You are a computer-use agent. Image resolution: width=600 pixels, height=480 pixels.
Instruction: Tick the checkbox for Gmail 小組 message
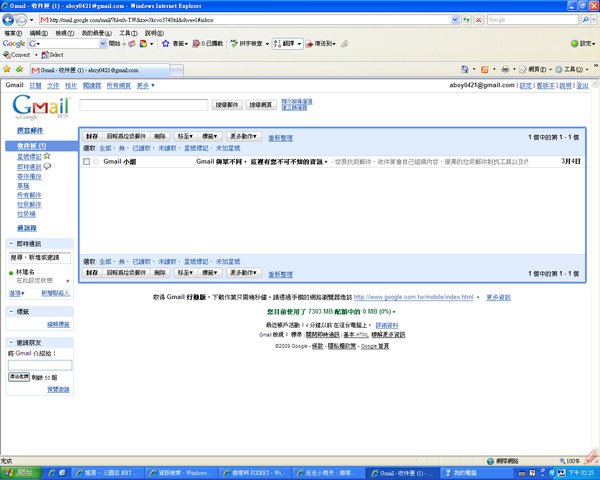tap(86, 162)
